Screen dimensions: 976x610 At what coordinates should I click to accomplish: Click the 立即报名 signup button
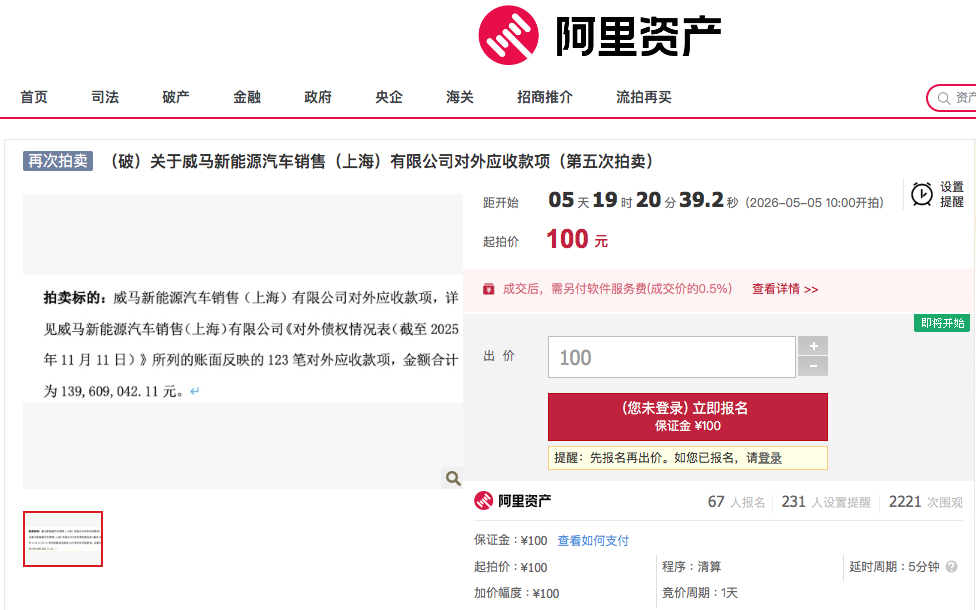click(x=687, y=416)
